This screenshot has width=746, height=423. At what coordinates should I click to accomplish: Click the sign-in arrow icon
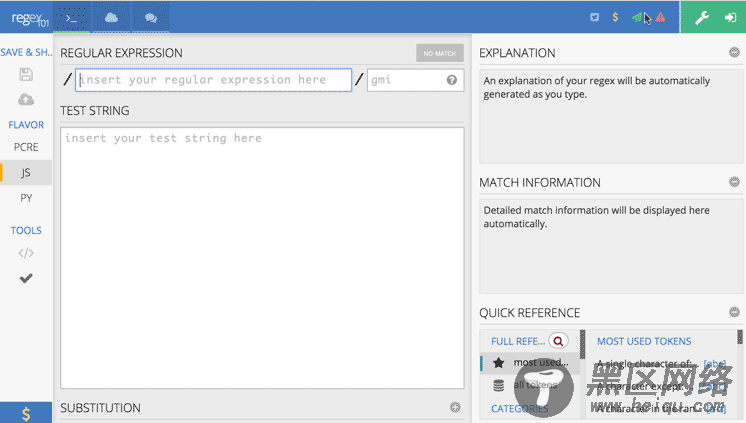pyautogui.click(x=730, y=17)
